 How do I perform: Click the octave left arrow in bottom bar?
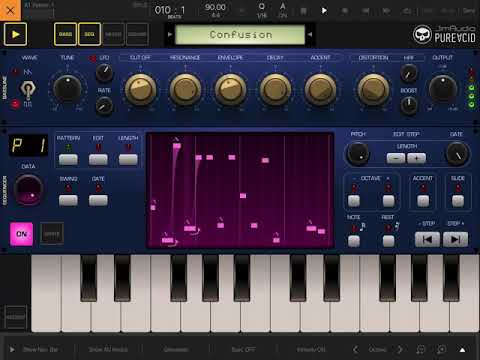pyautogui.click(x=356, y=349)
